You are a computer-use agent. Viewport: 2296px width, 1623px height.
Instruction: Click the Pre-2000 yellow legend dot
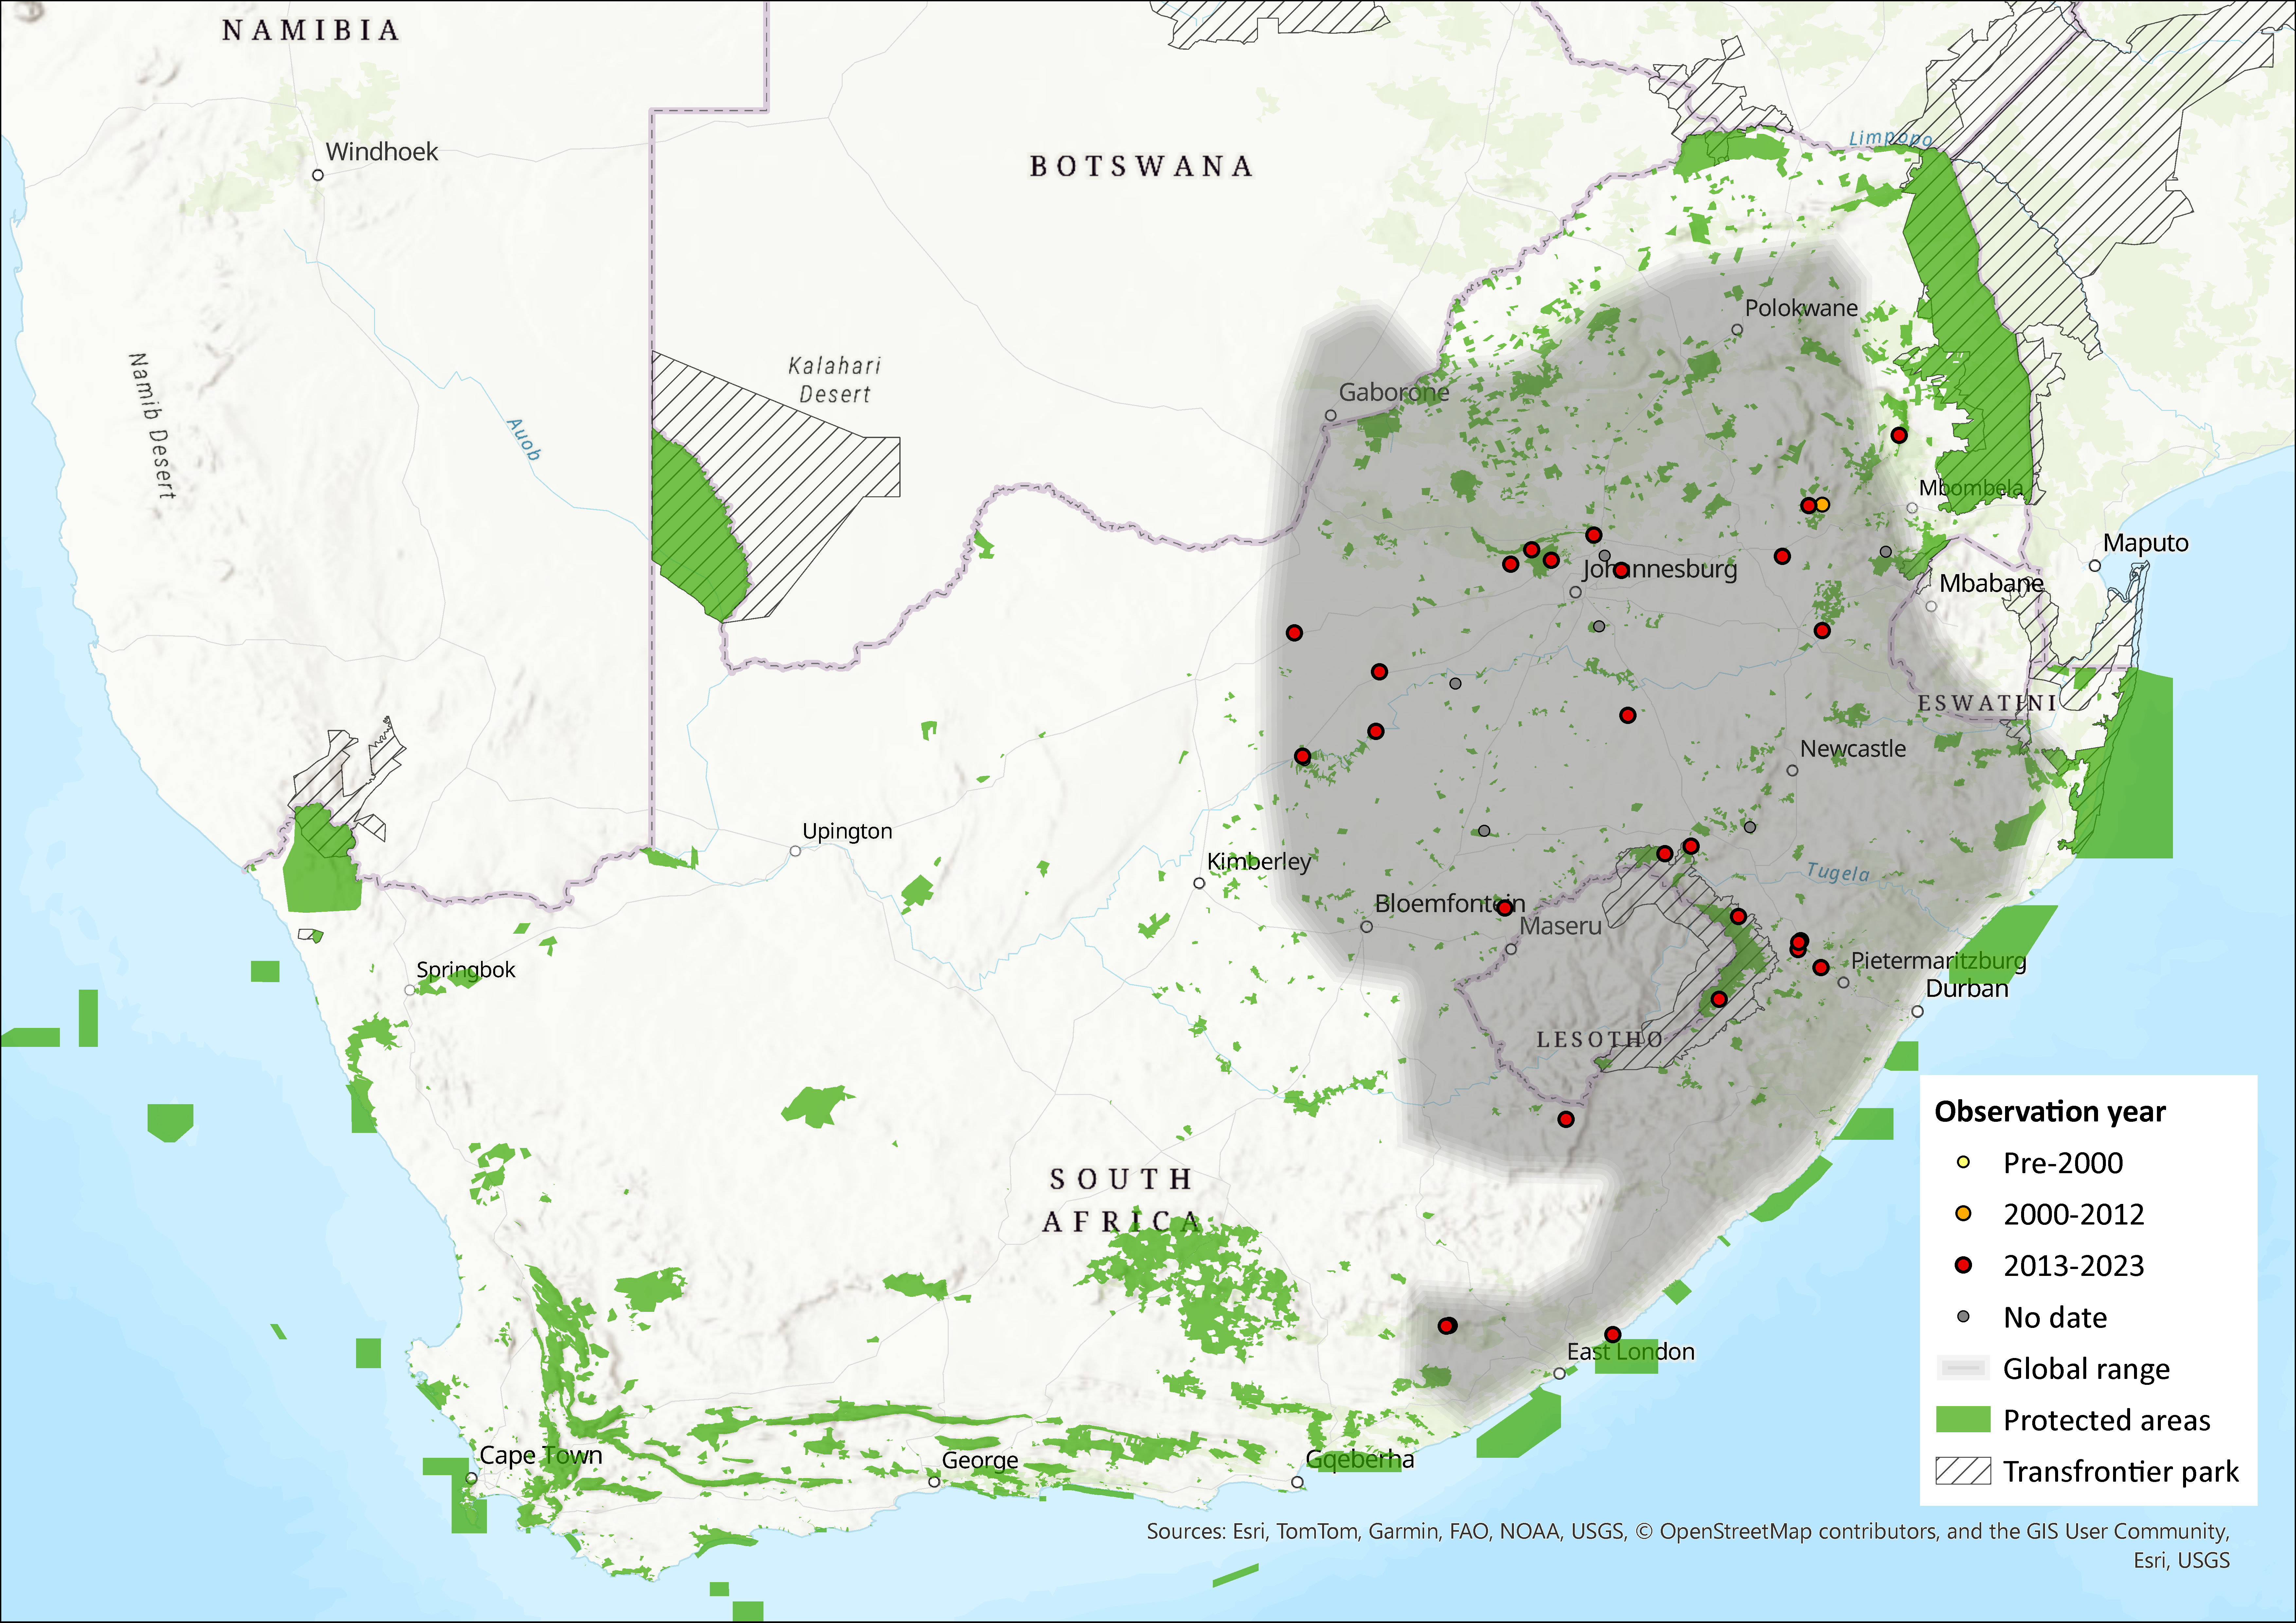click(1963, 1162)
